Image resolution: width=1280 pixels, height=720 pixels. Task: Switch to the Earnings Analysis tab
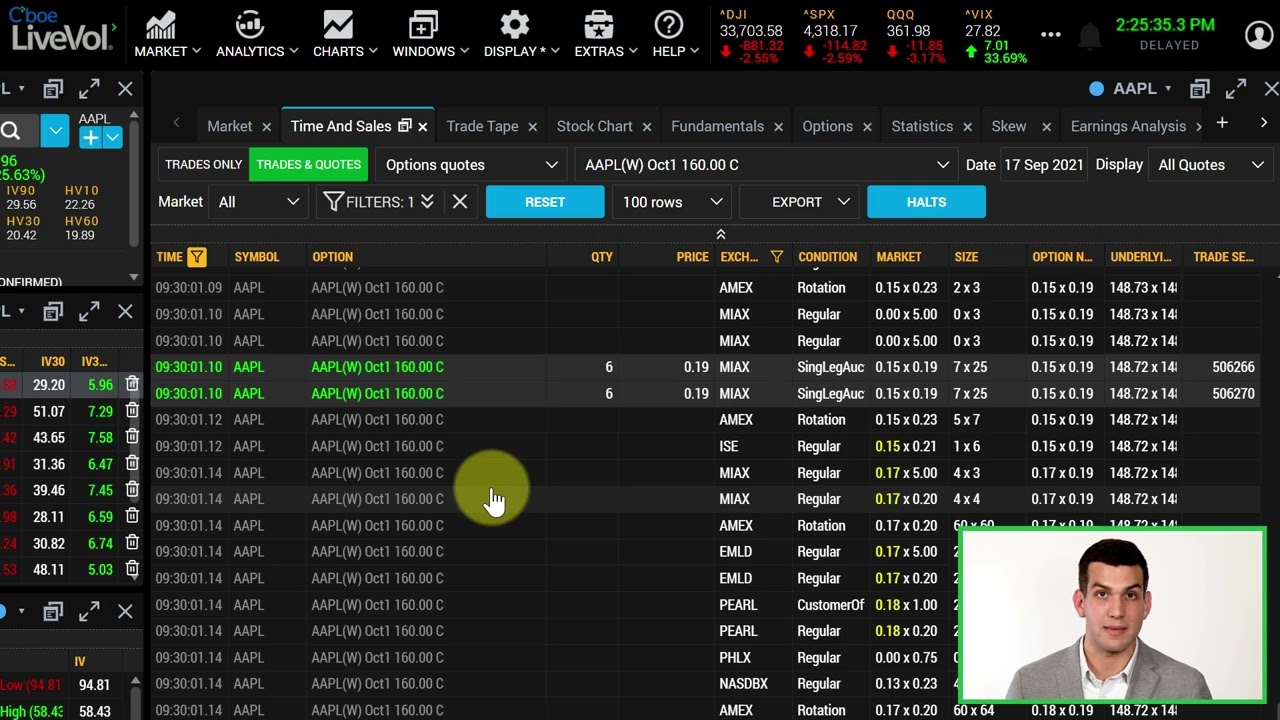pyautogui.click(x=1128, y=126)
